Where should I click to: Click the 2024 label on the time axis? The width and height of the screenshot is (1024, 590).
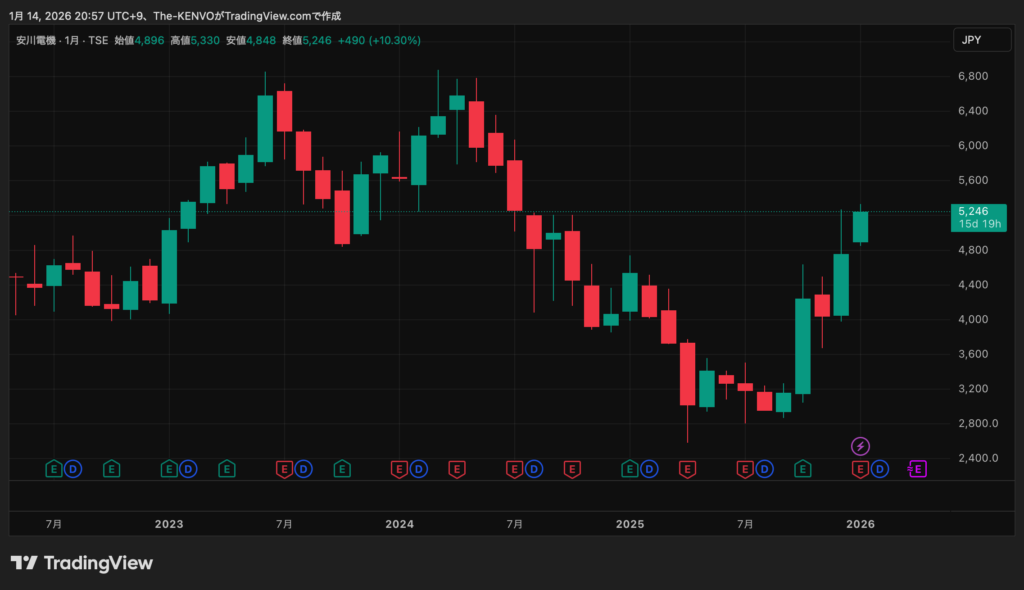(399, 524)
